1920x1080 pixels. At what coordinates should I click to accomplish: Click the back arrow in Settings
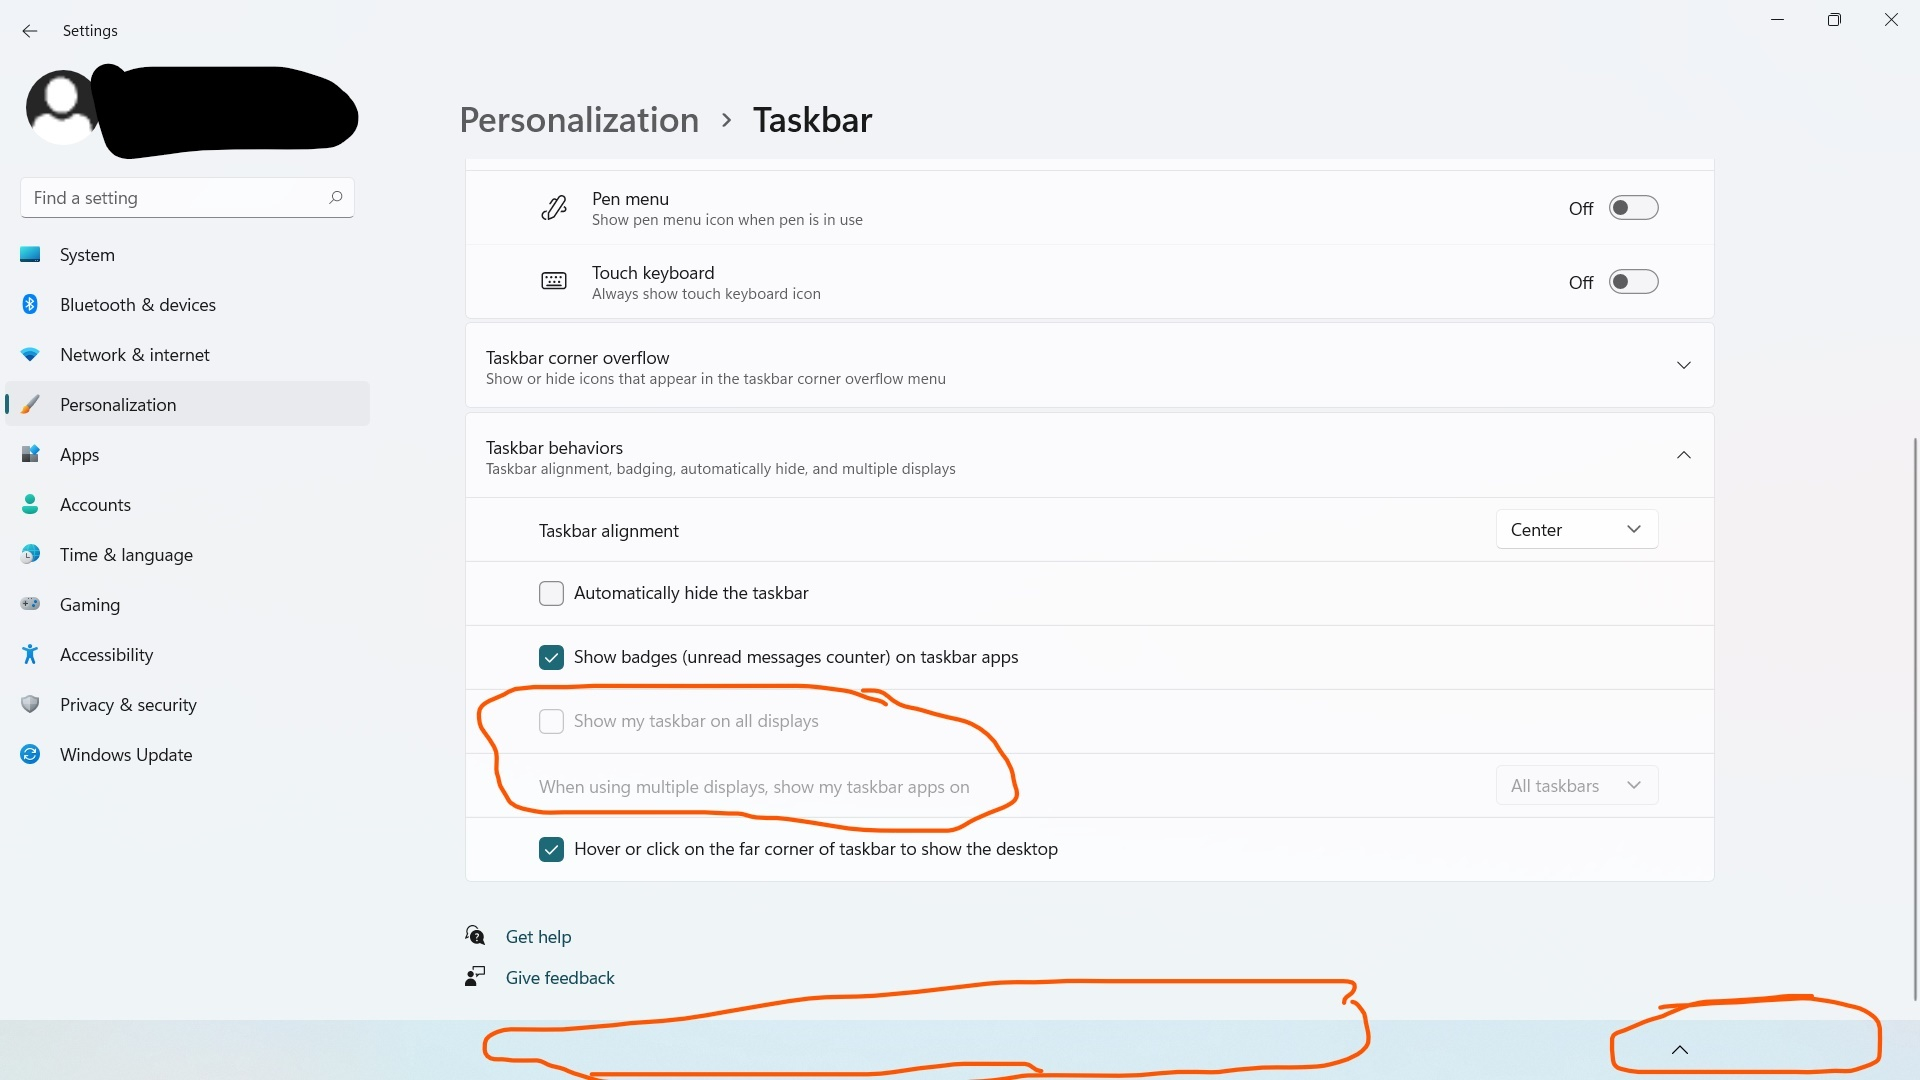tap(30, 31)
